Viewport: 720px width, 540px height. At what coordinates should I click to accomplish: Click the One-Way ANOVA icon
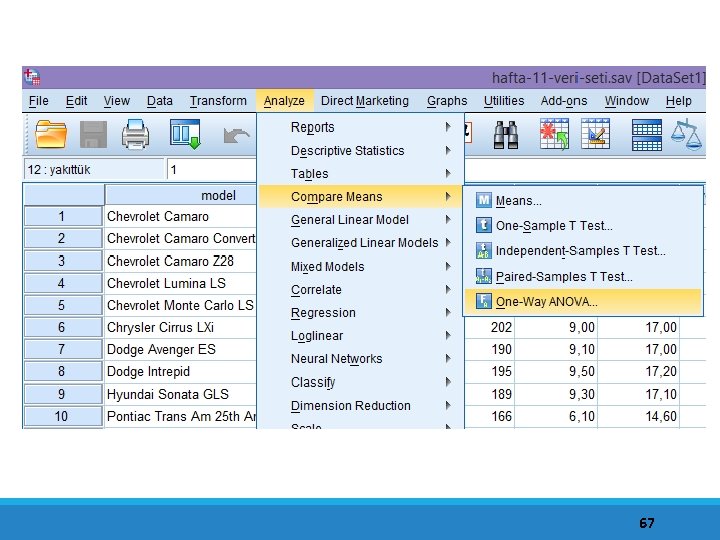tap(484, 301)
